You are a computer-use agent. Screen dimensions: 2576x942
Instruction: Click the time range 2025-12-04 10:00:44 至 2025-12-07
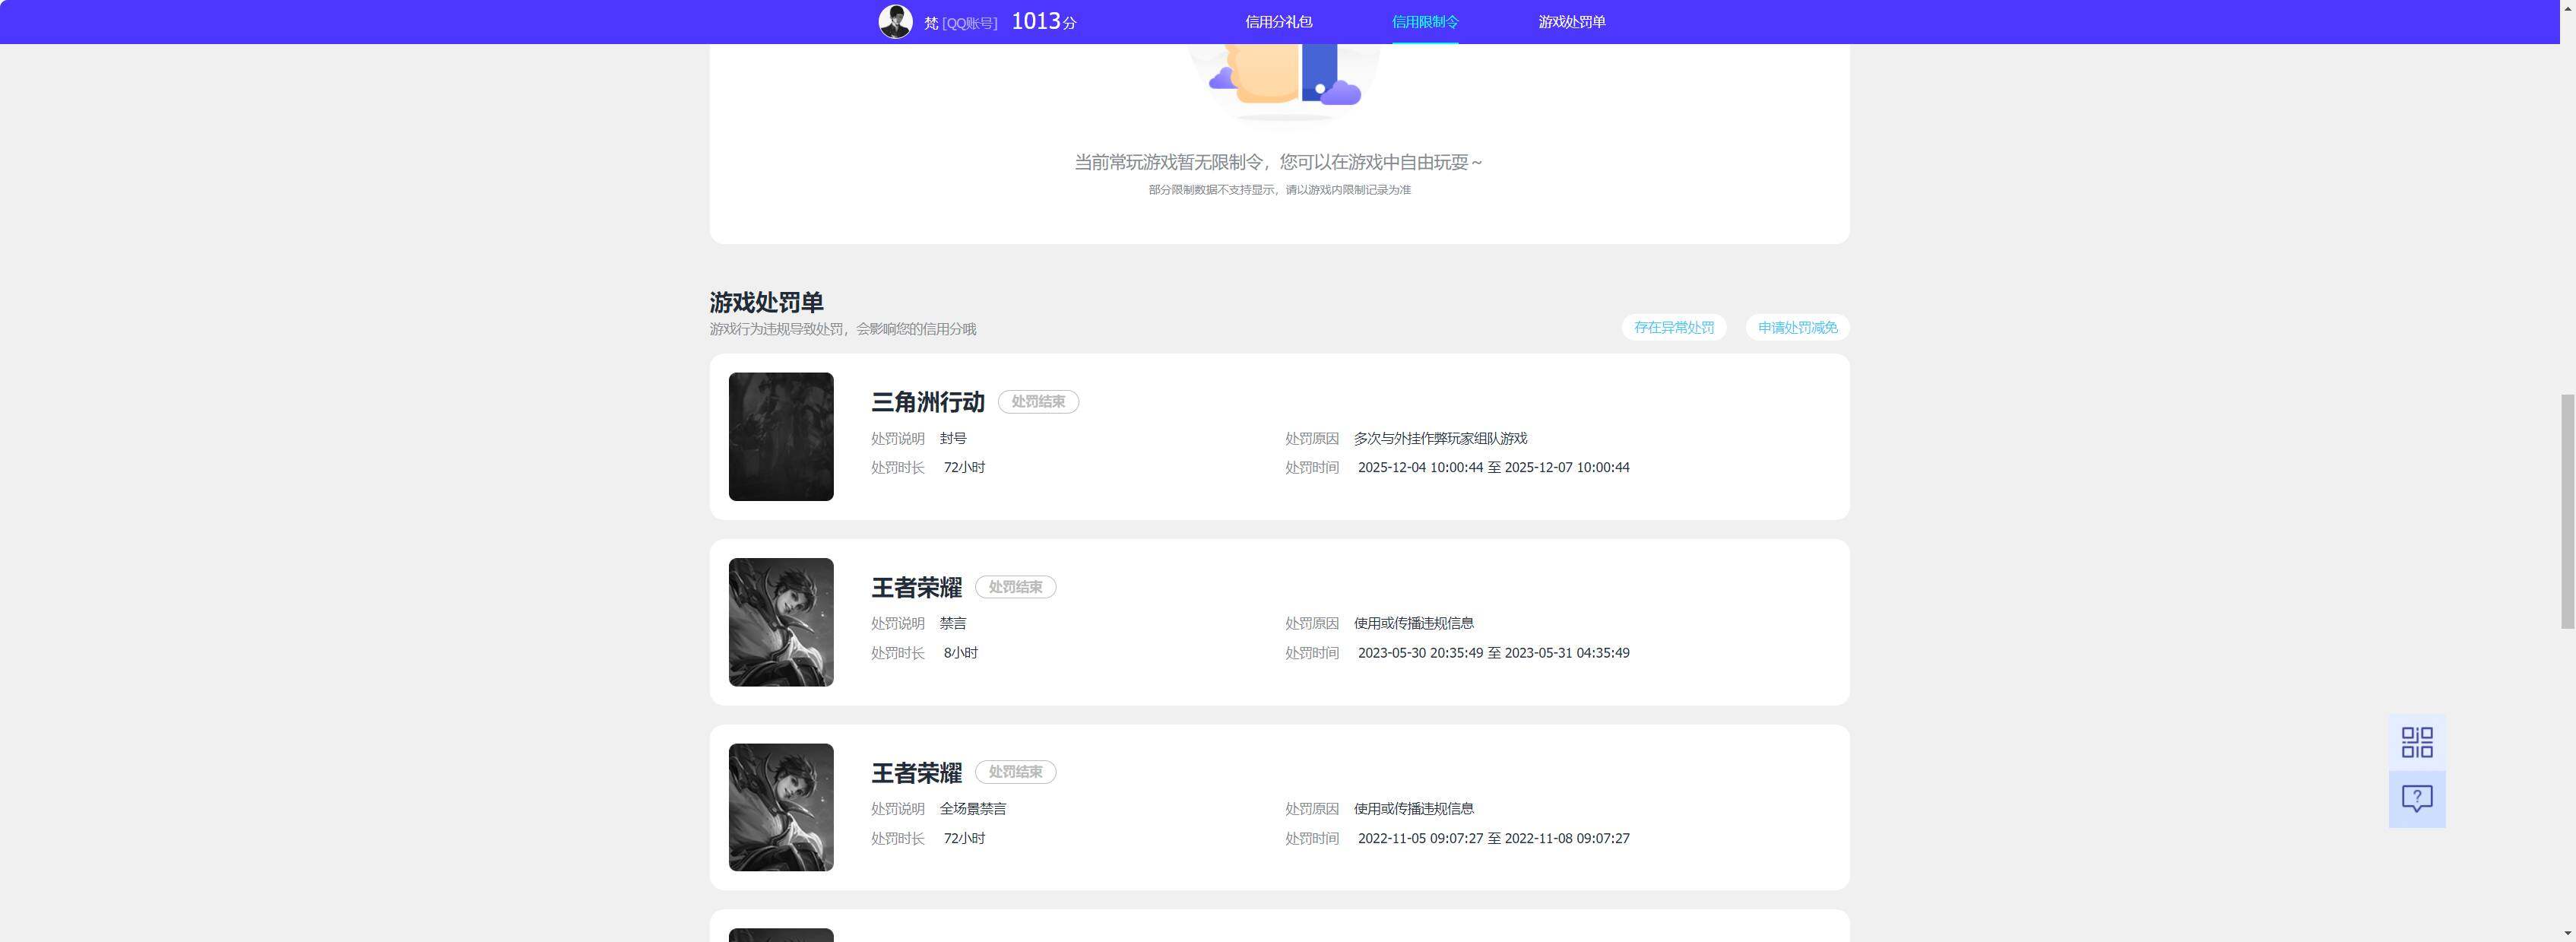(1494, 467)
